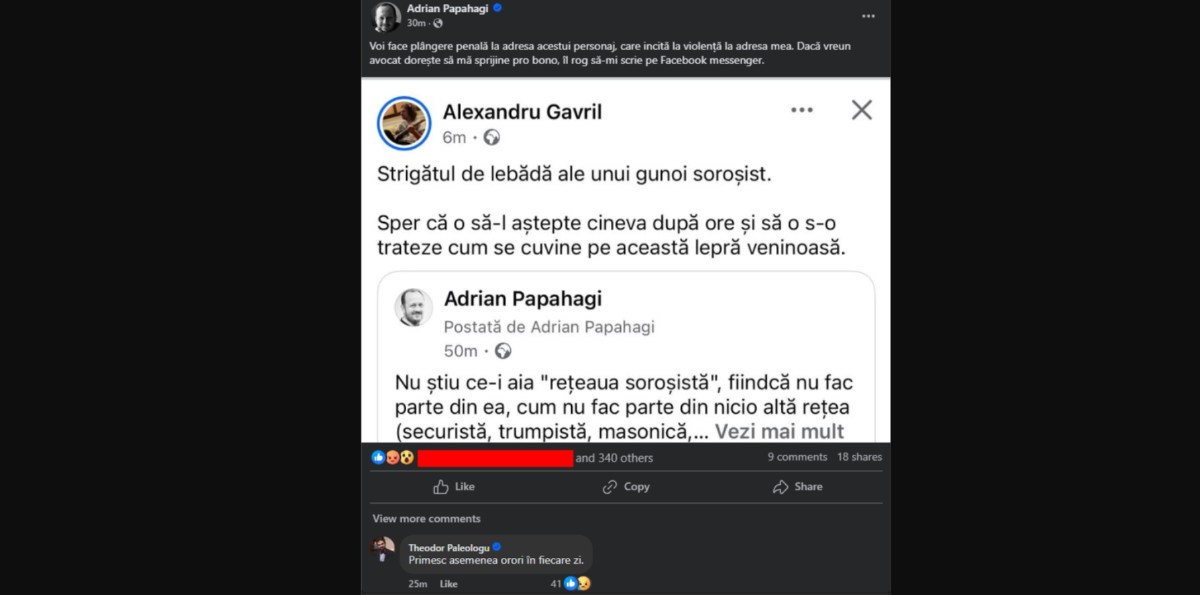
Task: Open the reaction emoji summary icons
Action: pos(392,457)
